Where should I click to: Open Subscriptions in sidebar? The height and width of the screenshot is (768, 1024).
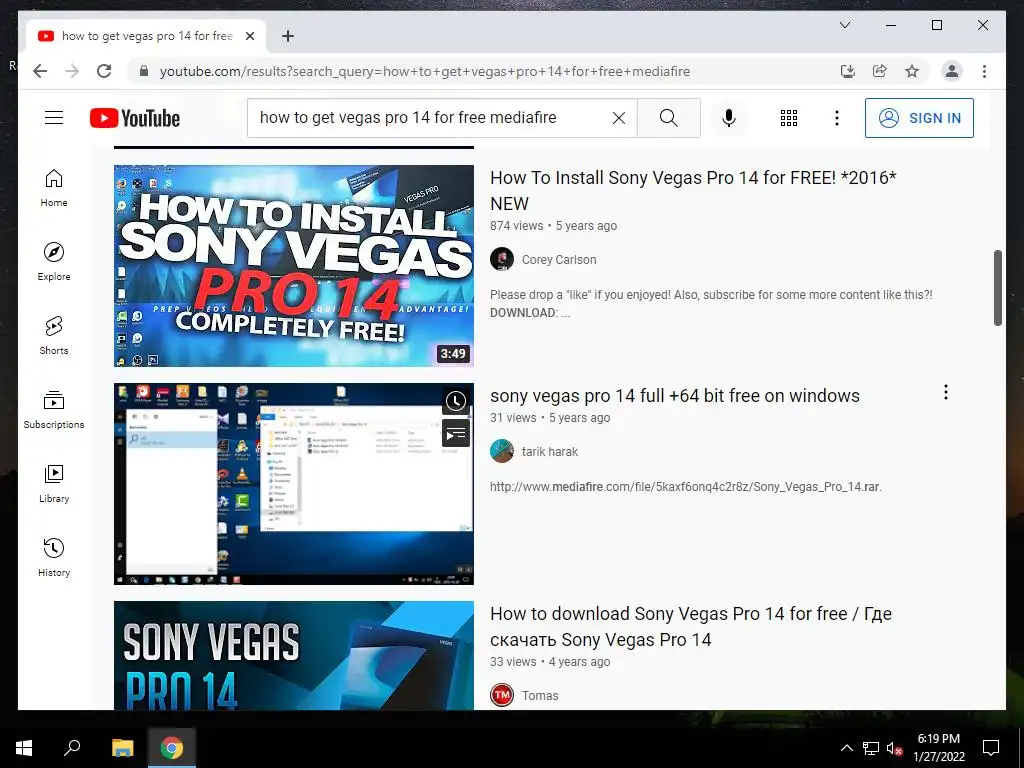[x=54, y=409]
